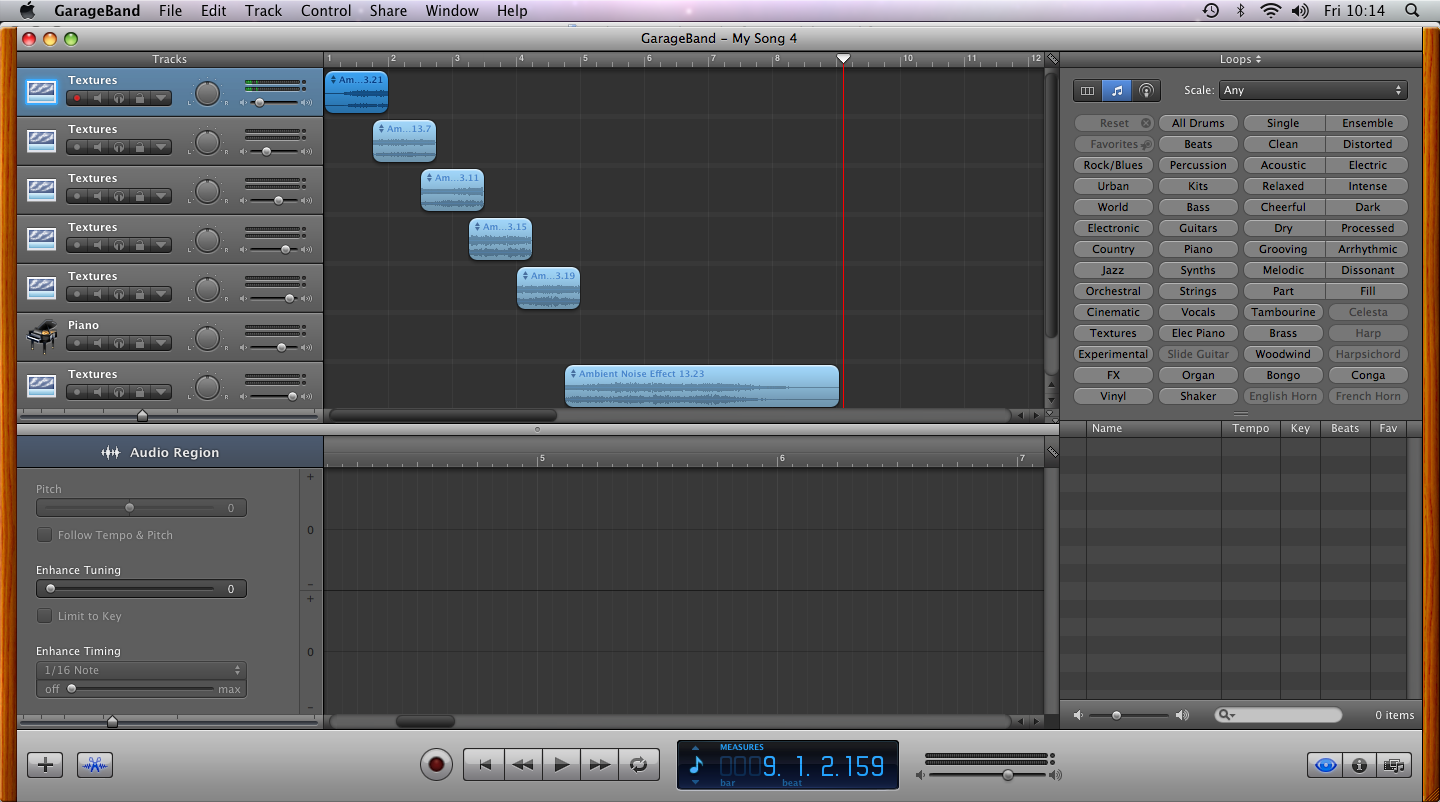Open the editor grid ruler button
This screenshot has height=802, width=1440.
click(x=1052, y=452)
